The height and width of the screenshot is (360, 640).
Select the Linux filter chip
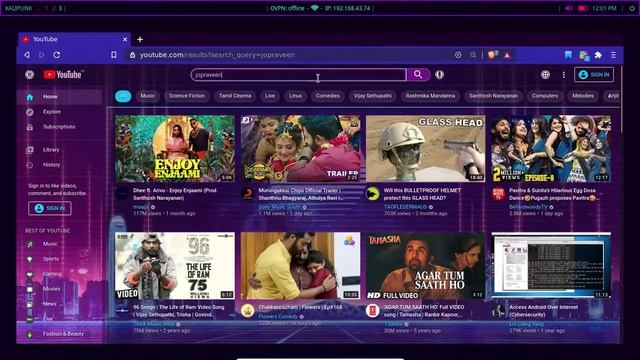point(295,96)
